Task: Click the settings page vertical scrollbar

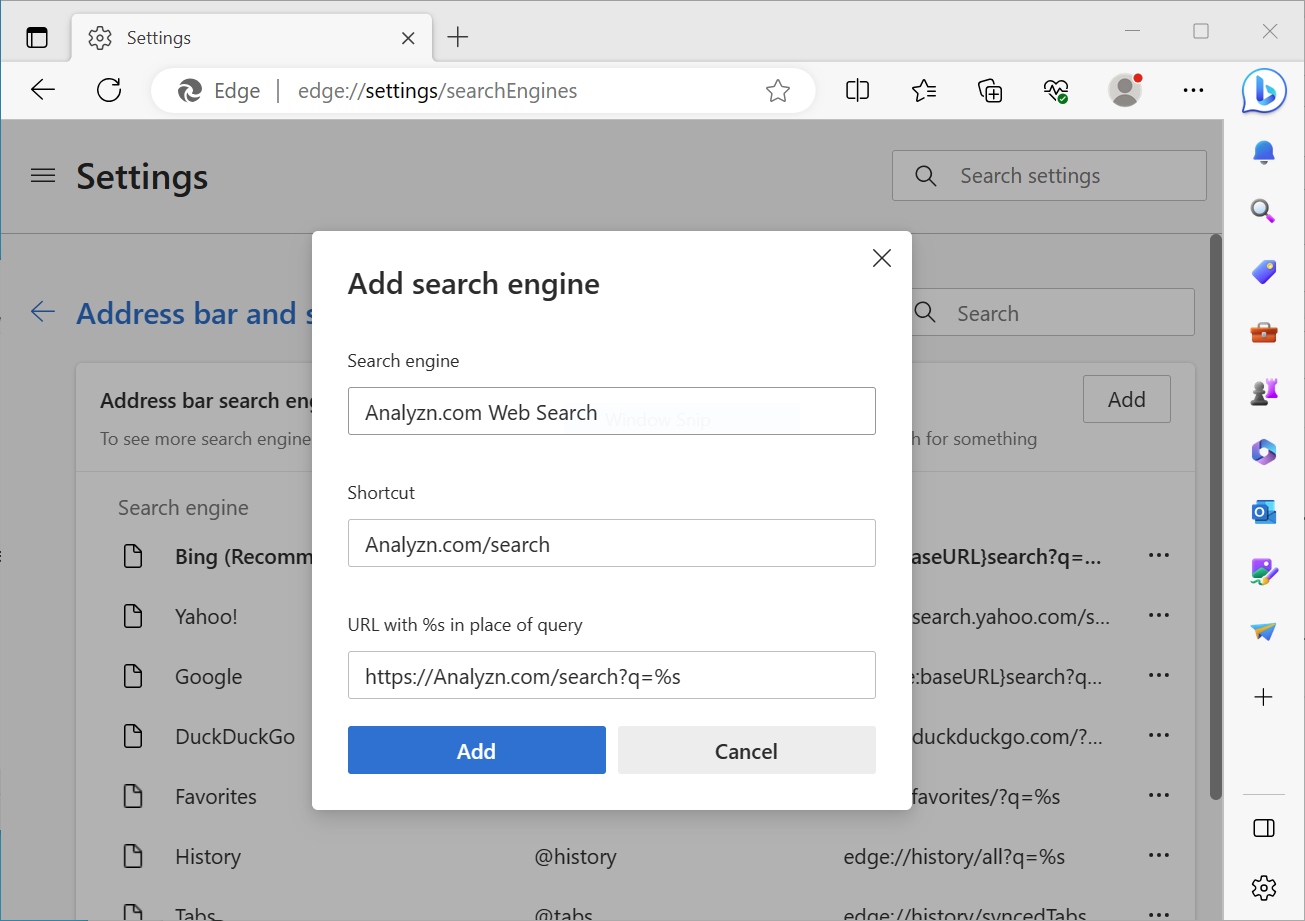Action: click(1216, 516)
